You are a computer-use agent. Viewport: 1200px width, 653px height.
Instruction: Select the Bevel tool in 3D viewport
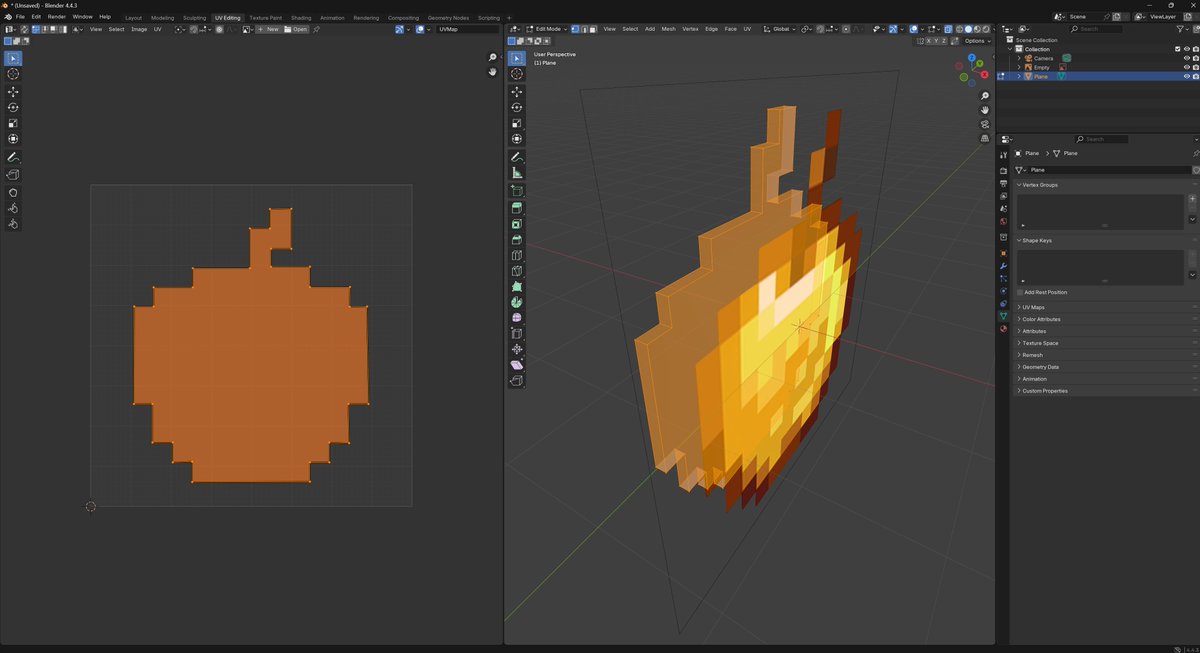coord(517,240)
